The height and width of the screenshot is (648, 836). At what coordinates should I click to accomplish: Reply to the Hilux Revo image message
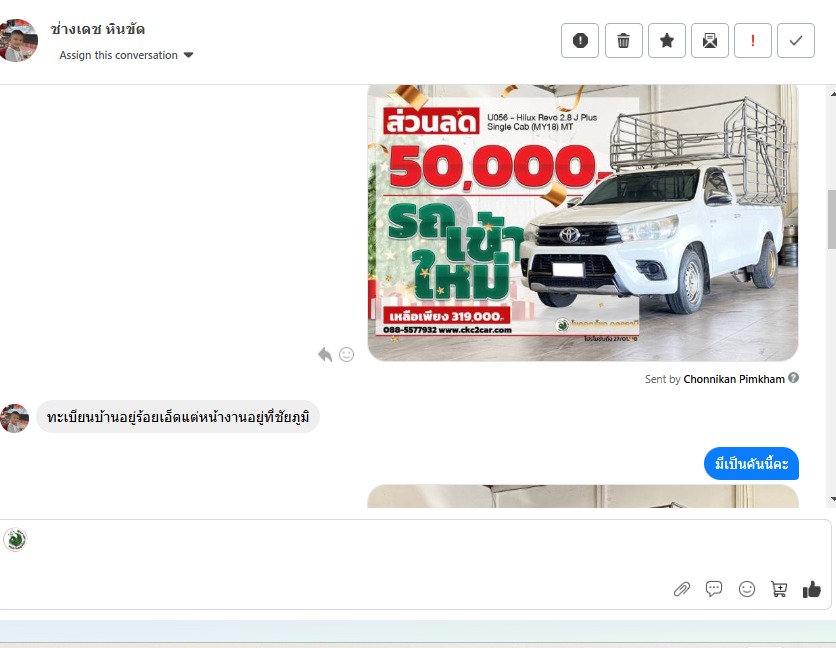325,355
